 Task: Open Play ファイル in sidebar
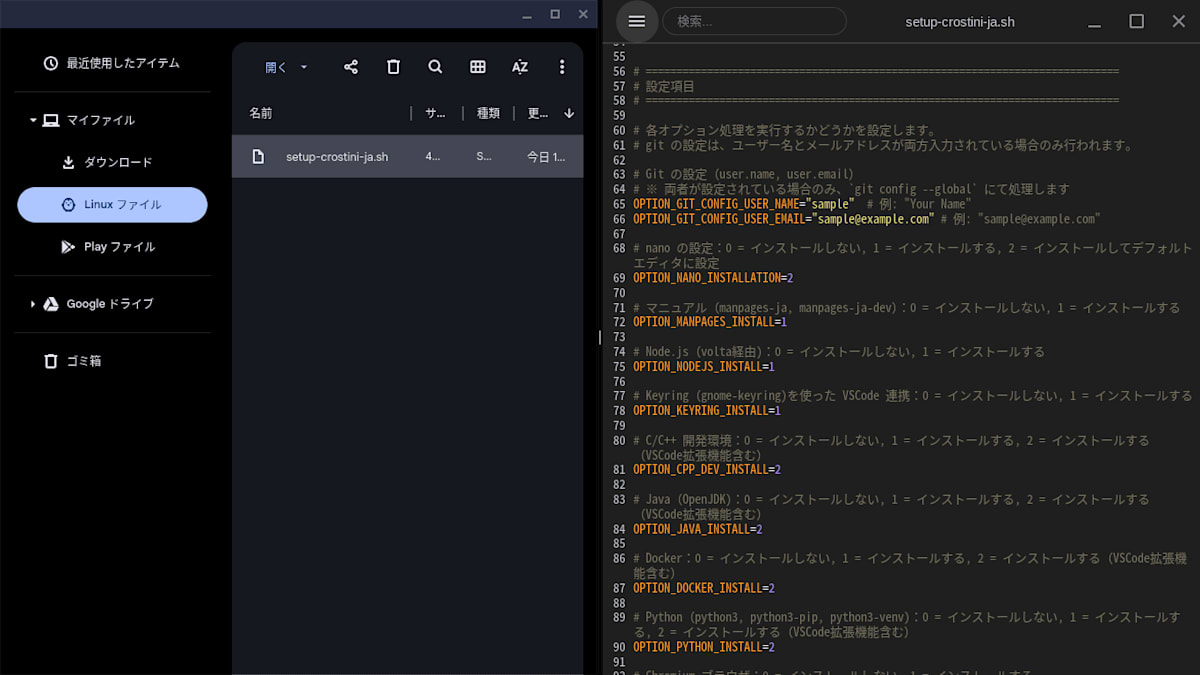[x=112, y=246]
